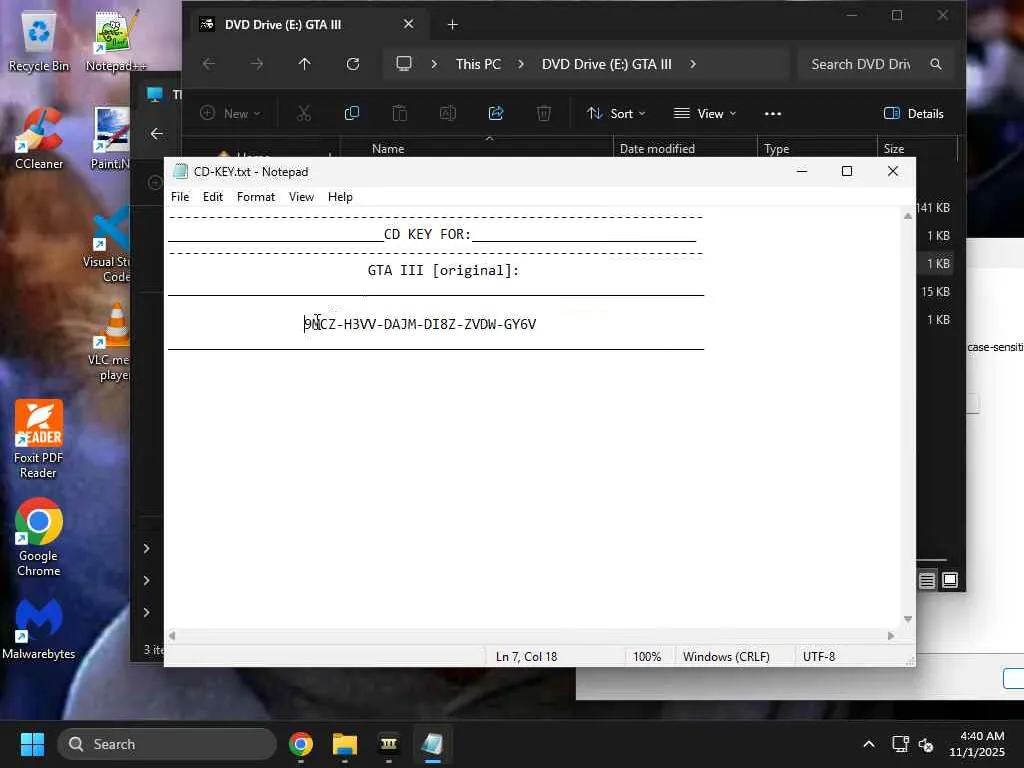Open the Google Chrome desktop shortcut

pos(39,538)
